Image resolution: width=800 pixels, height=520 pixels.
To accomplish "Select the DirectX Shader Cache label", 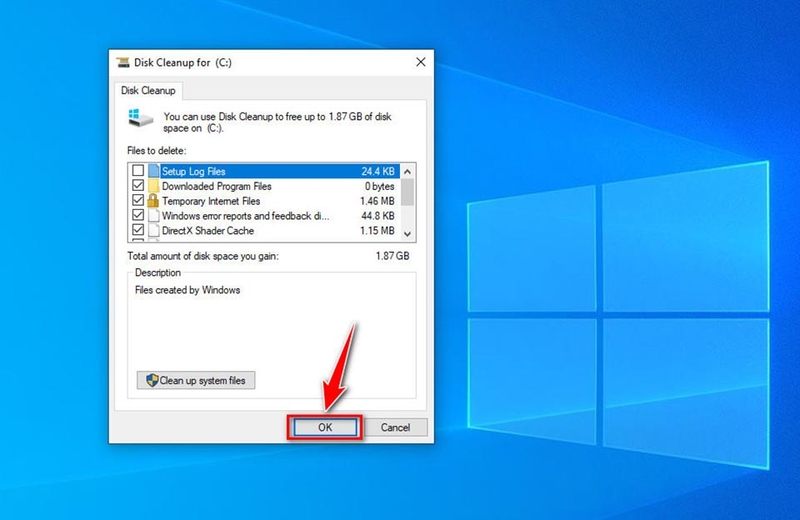I will (208, 230).
